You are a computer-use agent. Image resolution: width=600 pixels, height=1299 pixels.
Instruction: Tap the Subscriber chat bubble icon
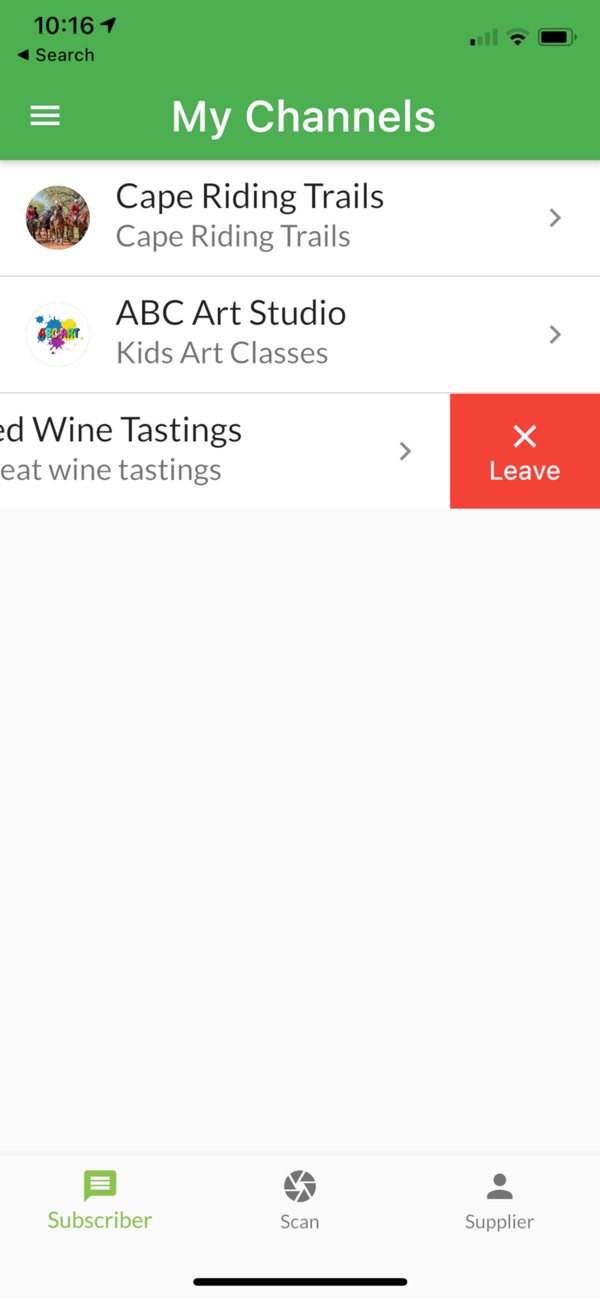point(100,1186)
